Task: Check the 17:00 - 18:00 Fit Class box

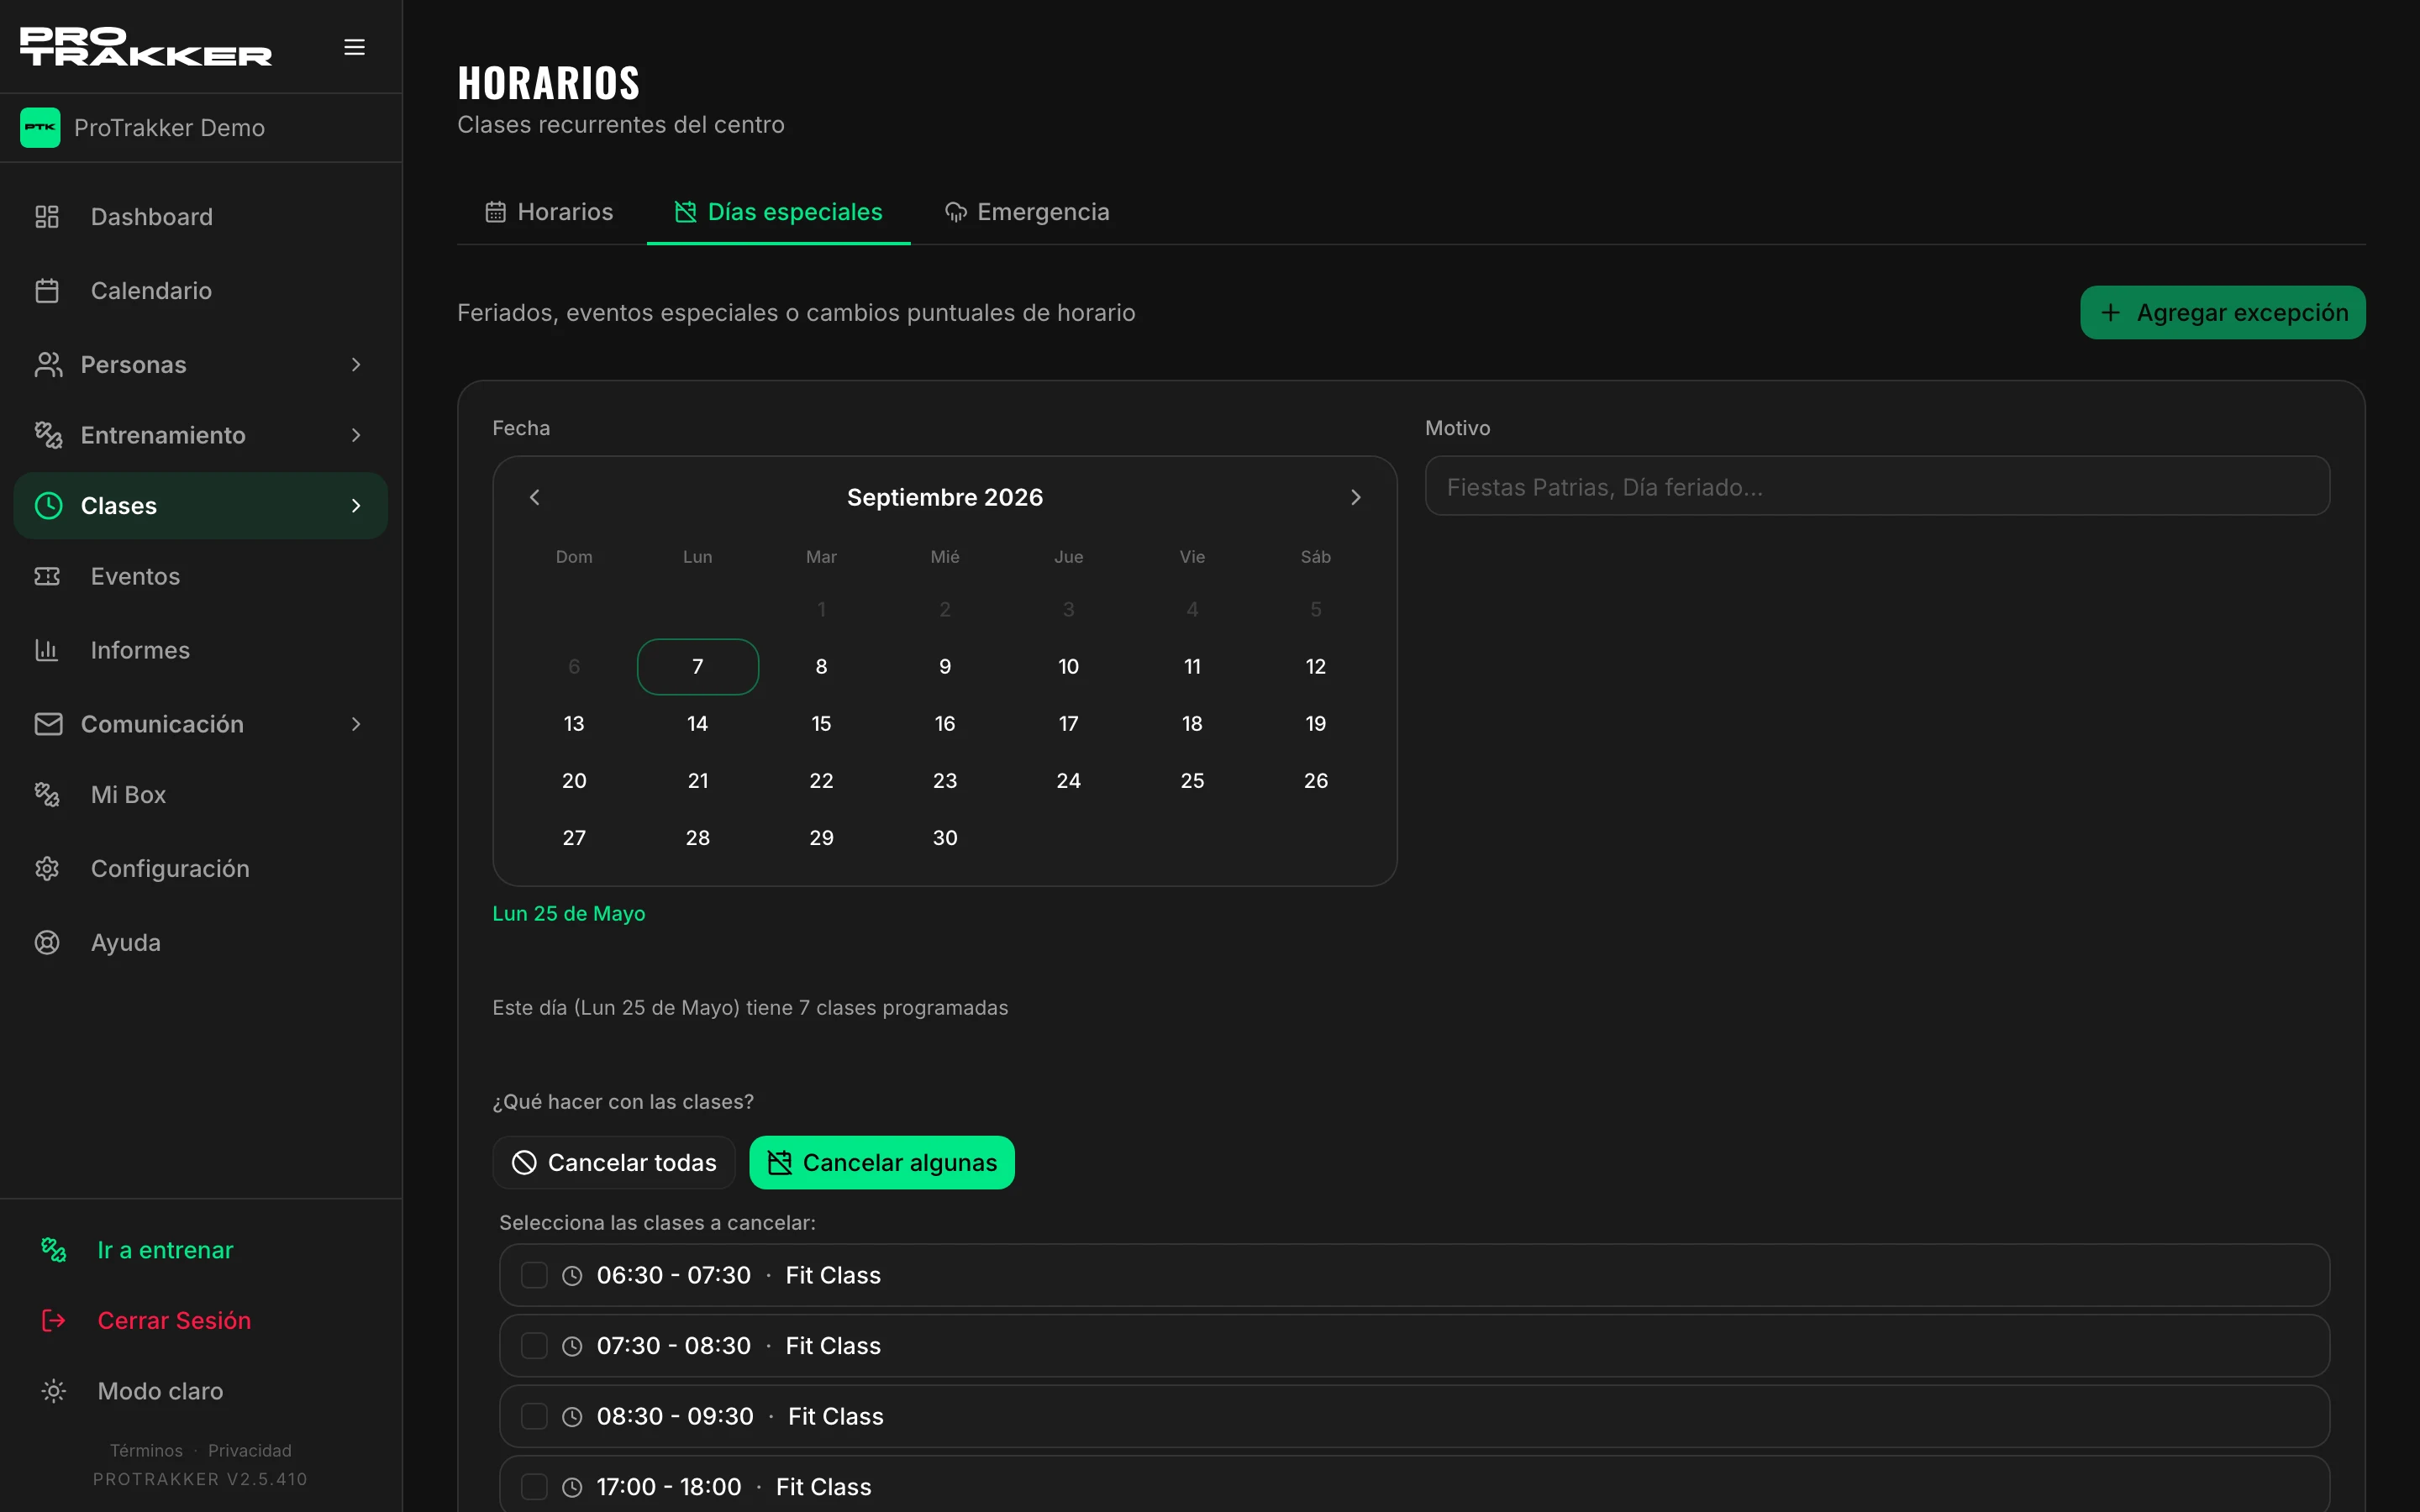Action: (x=534, y=1487)
